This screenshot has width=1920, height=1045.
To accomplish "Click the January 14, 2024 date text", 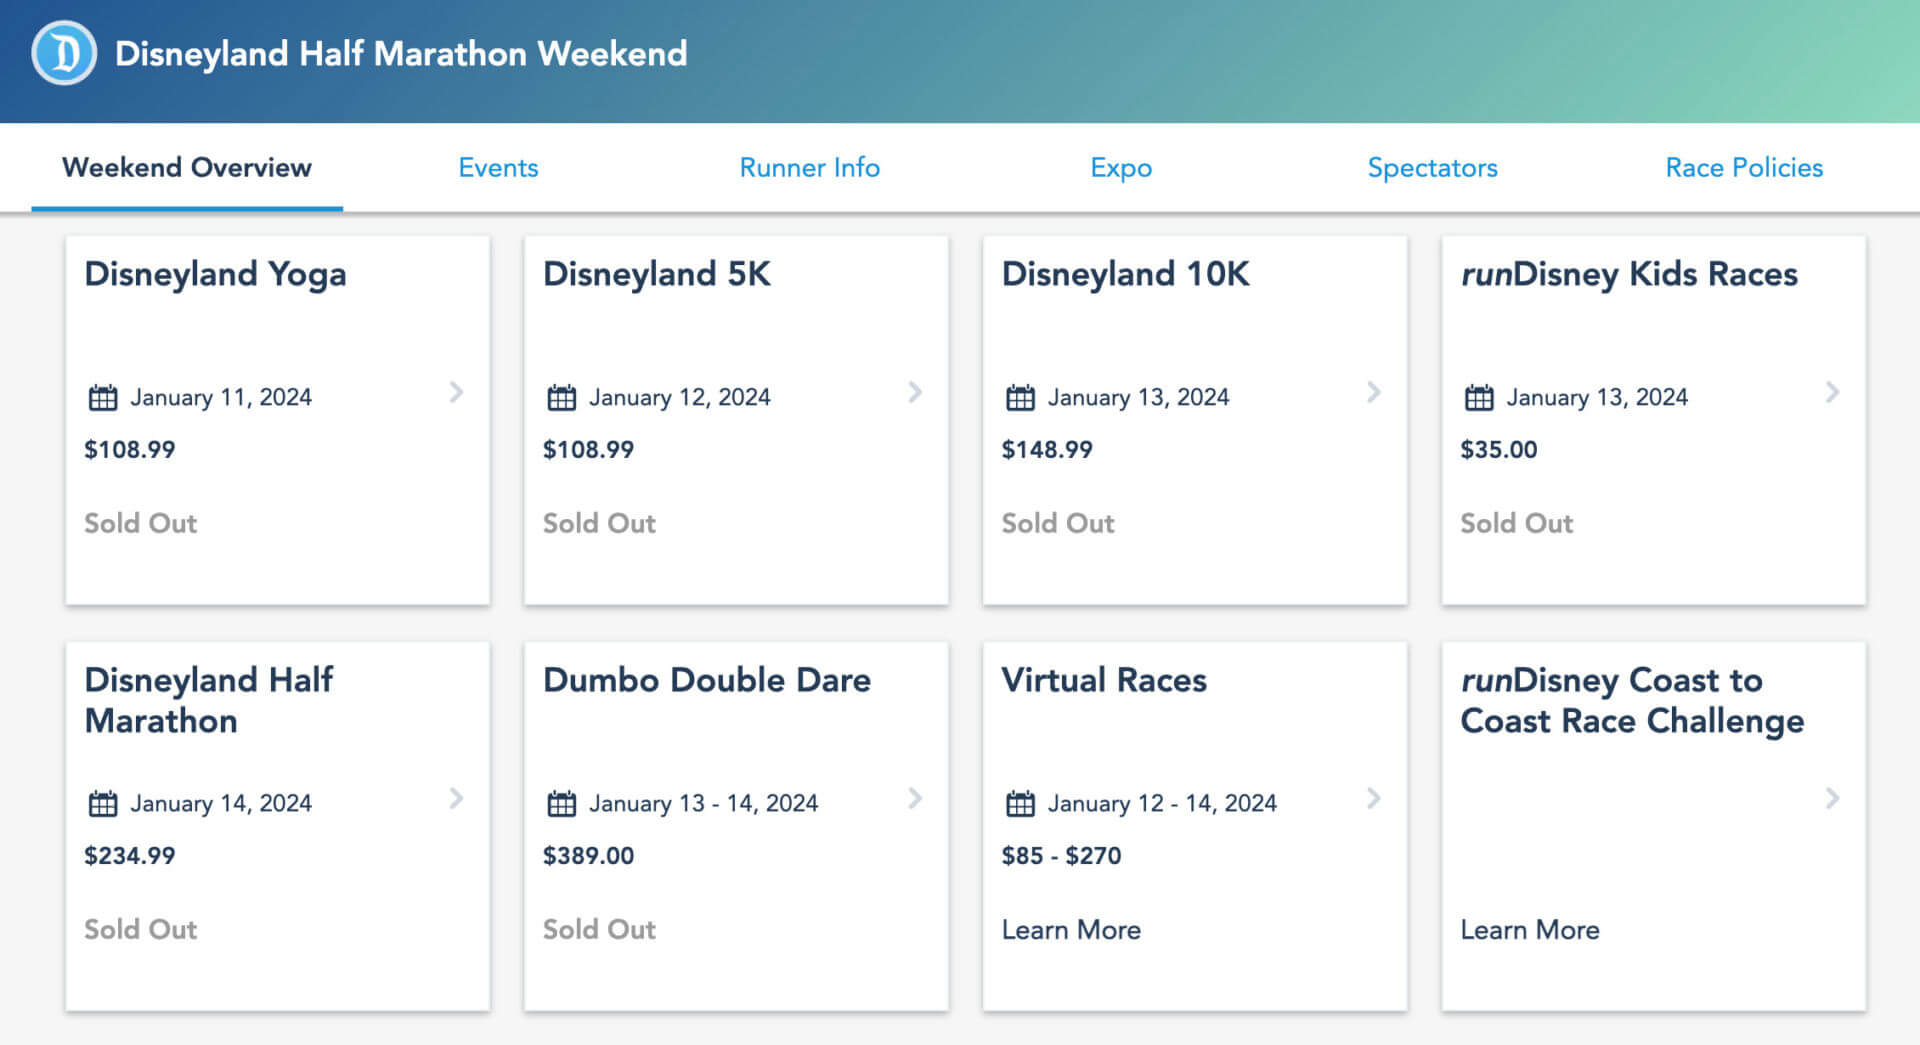I will pyautogui.click(x=221, y=803).
